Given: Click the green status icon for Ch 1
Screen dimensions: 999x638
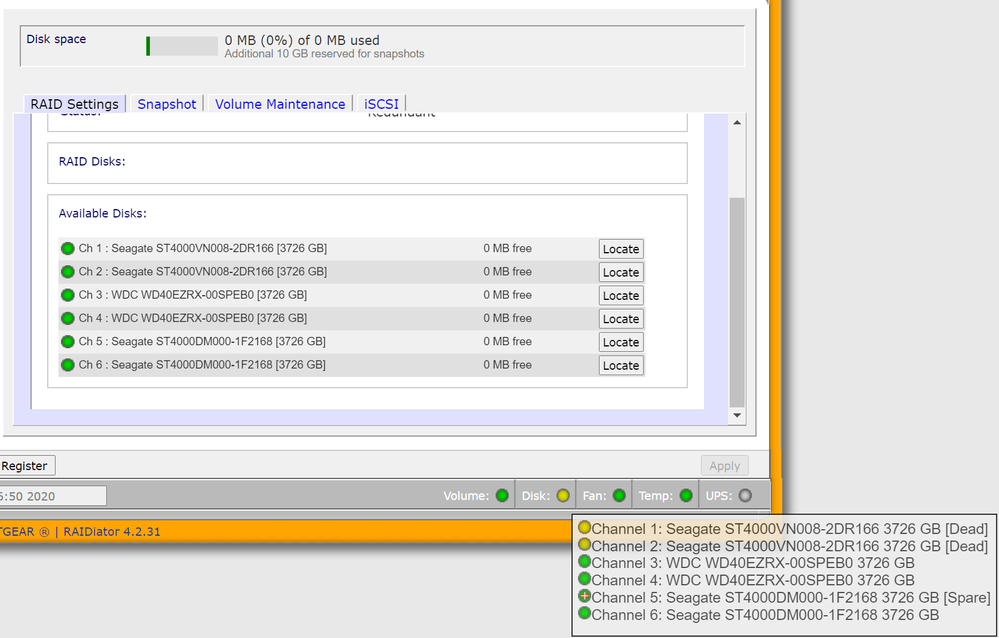Looking at the screenshot, I should coord(68,249).
